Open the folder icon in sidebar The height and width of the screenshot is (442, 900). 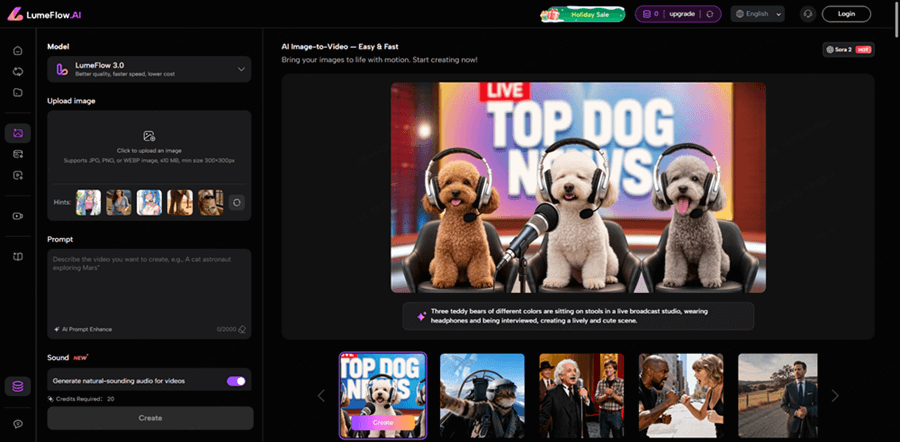17,93
